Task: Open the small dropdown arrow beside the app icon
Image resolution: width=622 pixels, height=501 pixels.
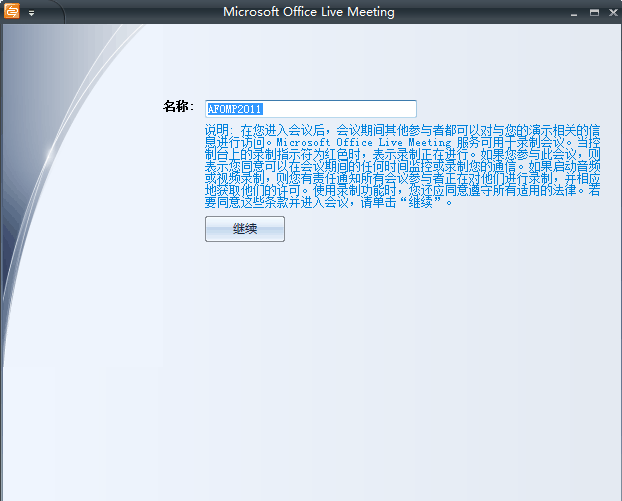Action: click(x=31, y=14)
